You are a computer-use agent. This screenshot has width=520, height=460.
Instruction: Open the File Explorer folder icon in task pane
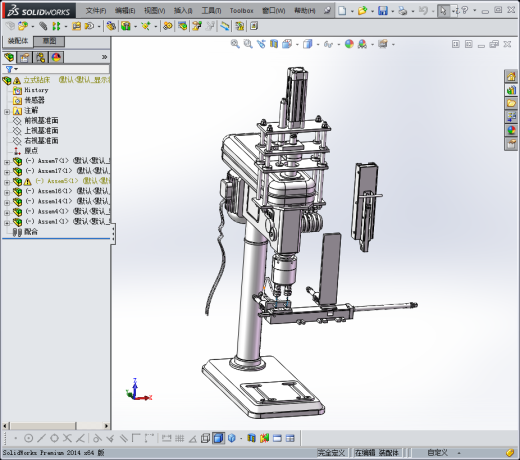[511, 103]
